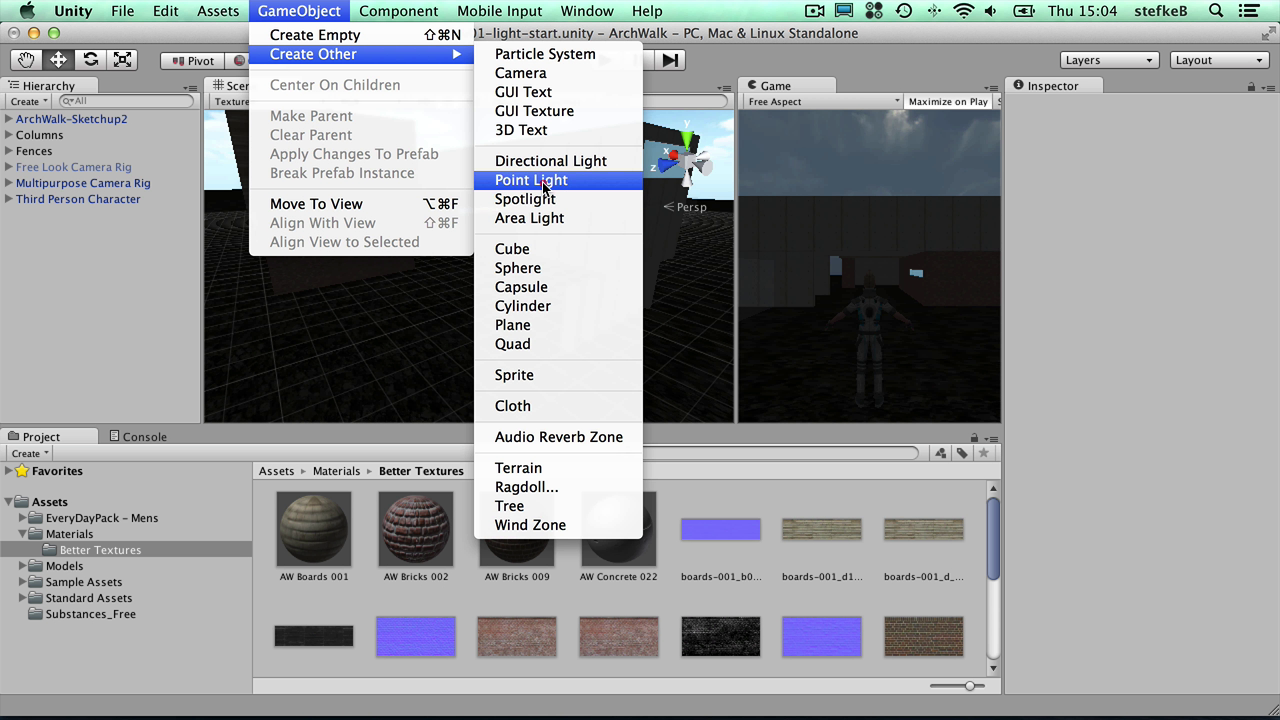Image resolution: width=1280 pixels, height=720 pixels.
Task: Open the Apple menu
Action: coord(28,11)
